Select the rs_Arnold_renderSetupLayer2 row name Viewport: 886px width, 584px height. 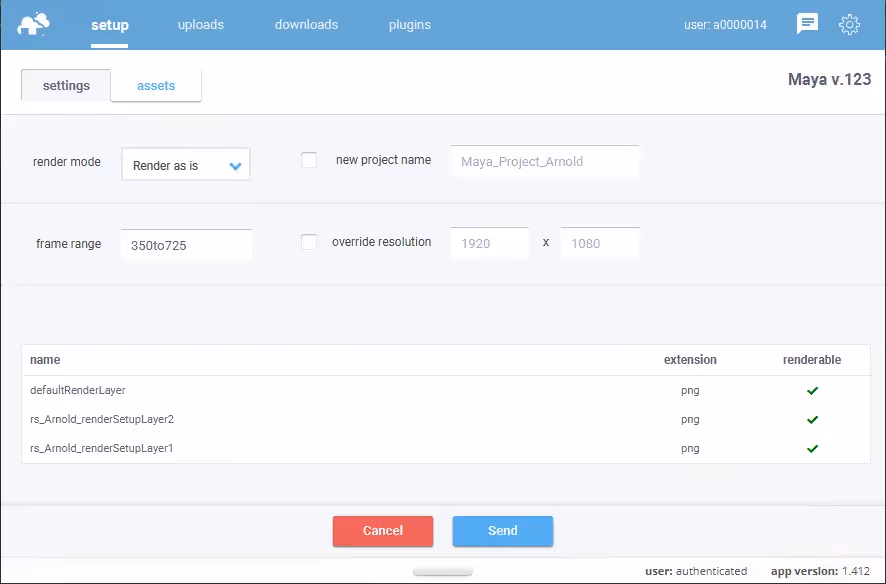point(102,419)
